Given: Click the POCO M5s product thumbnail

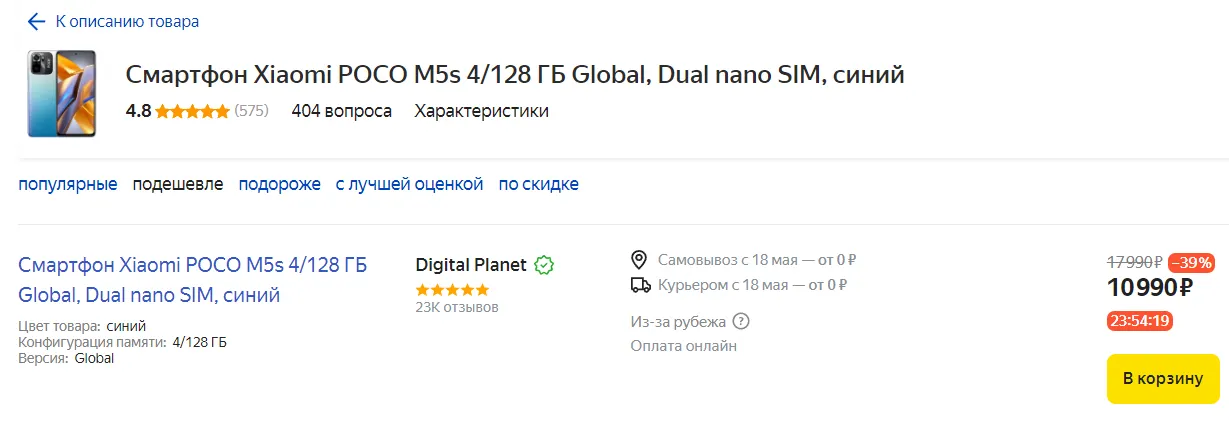Looking at the screenshot, I should point(62,93).
